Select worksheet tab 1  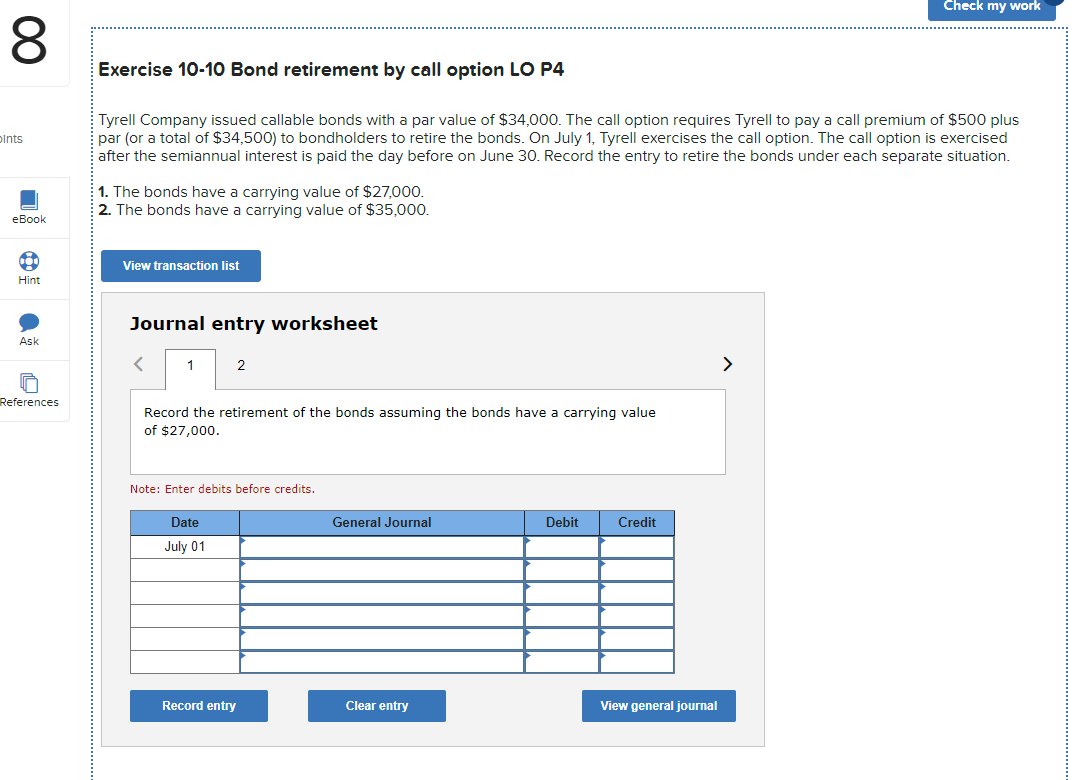point(190,365)
